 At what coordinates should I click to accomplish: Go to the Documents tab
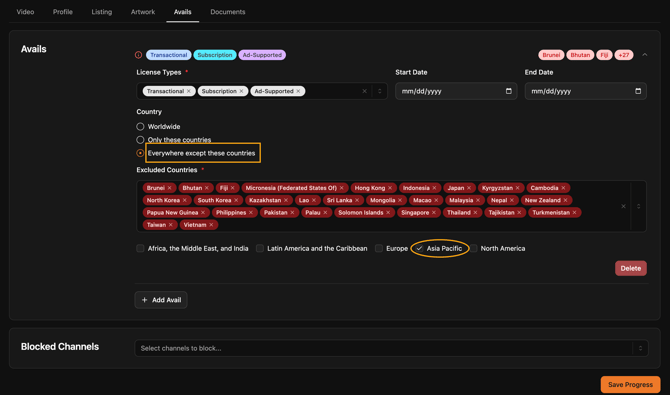tap(228, 12)
